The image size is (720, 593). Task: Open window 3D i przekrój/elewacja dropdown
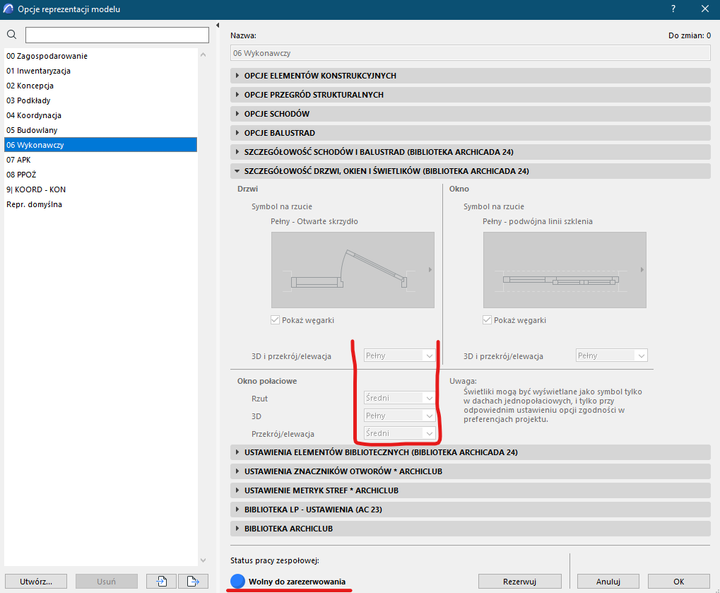(x=612, y=356)
